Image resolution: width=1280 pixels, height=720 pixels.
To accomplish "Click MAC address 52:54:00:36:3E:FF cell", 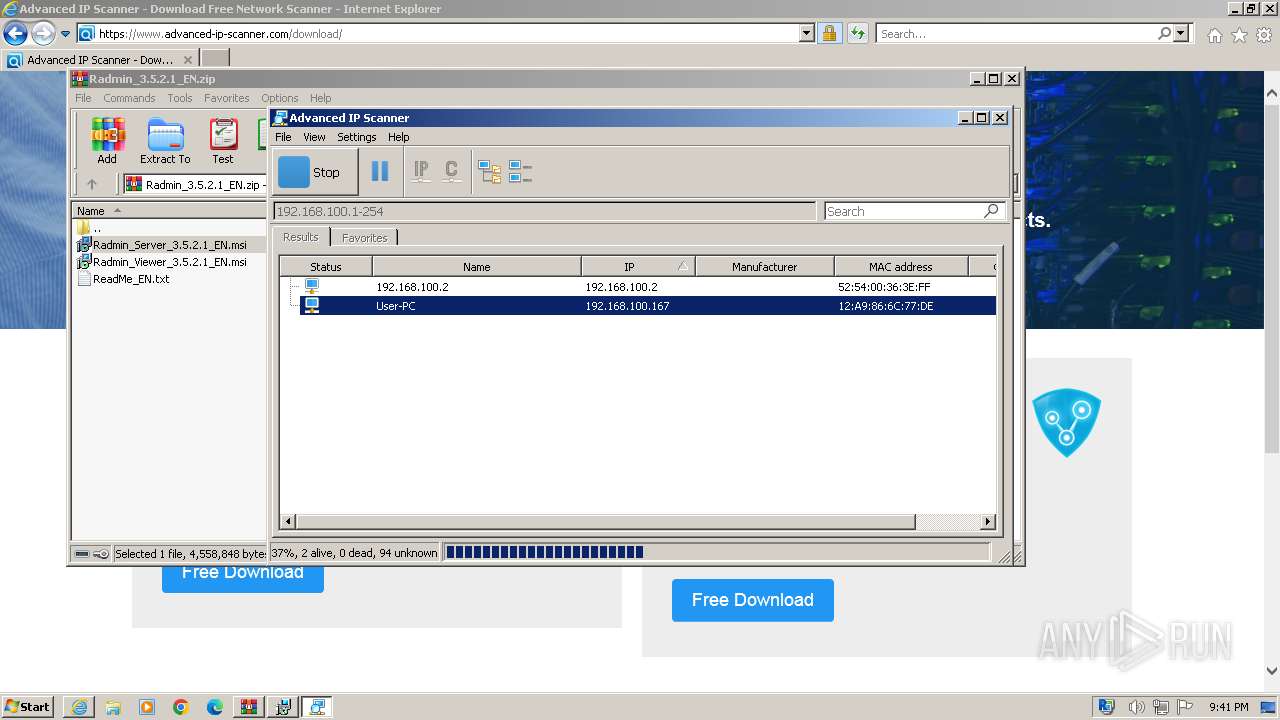I will pos(884,287).
